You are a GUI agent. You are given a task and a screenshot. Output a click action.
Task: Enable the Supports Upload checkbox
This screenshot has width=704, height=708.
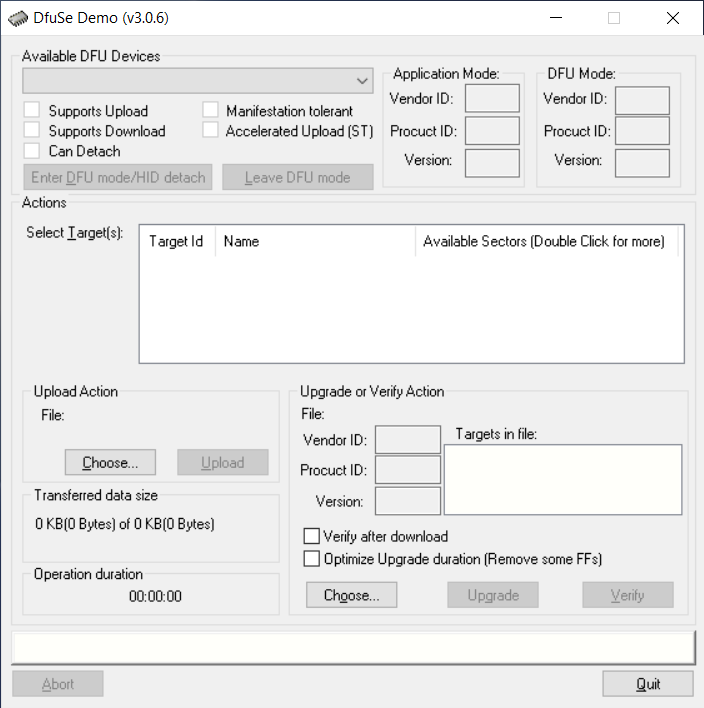coord(33,111)
